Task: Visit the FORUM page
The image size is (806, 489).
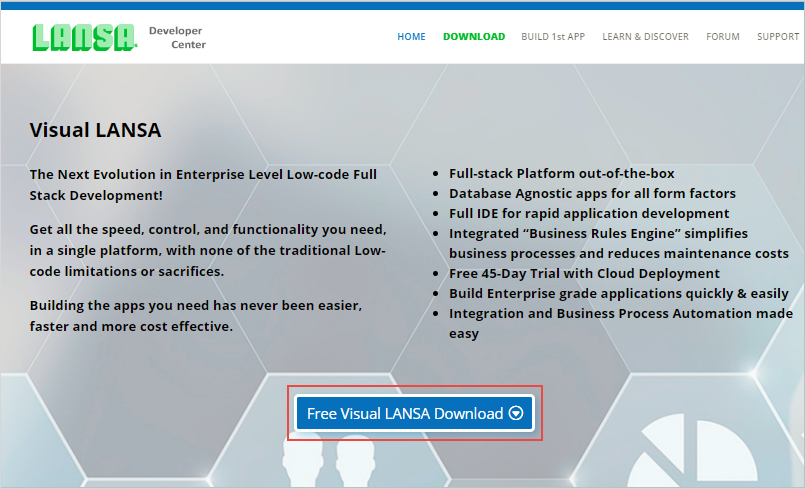Action: click(723, 37)
